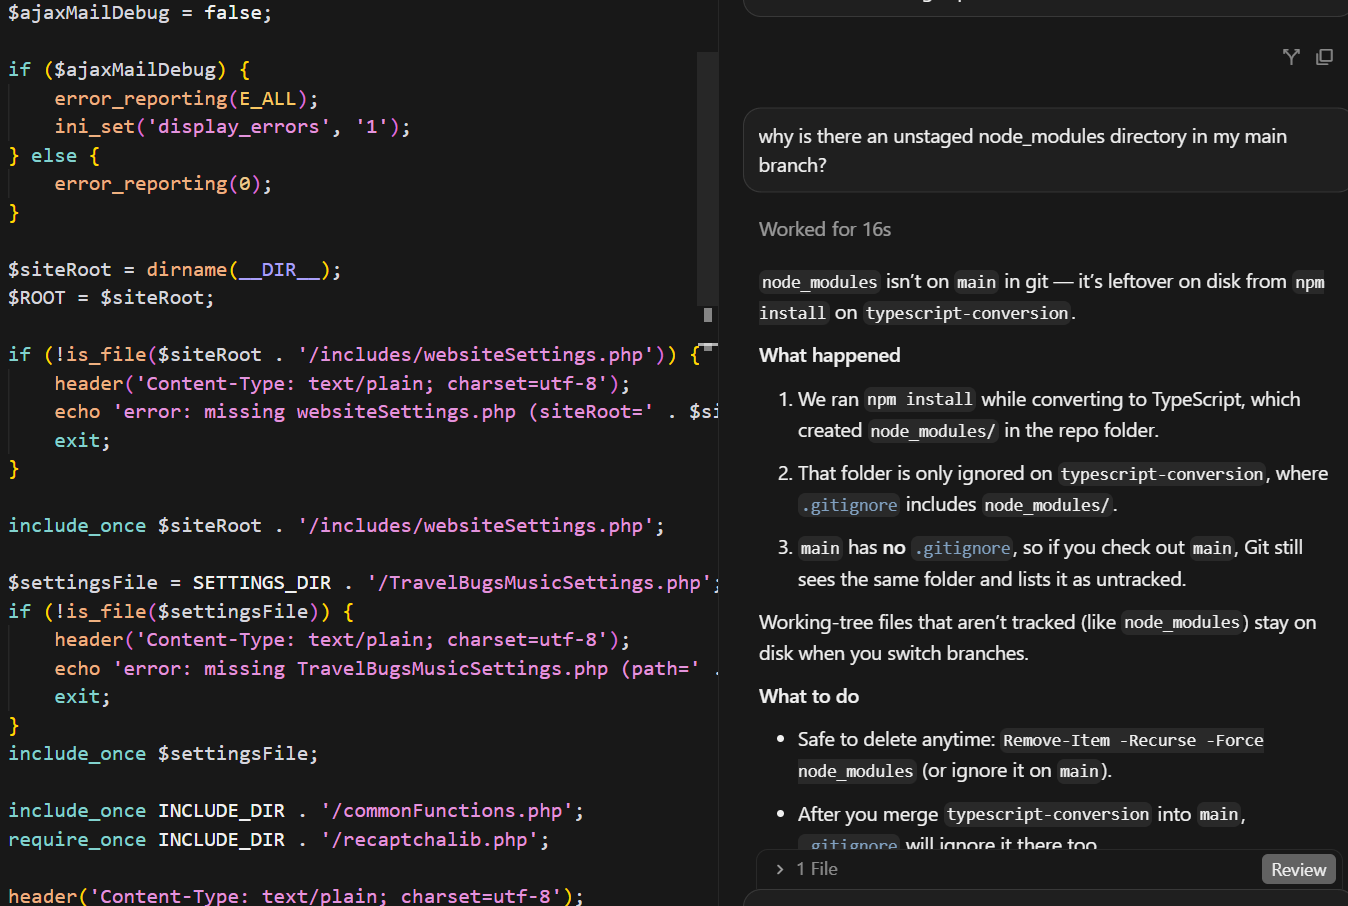Click the '$ROOT = $siteRoot;' line
Image resolution: width=1348 pixels, height=906 pixels.
click(111, 298)
